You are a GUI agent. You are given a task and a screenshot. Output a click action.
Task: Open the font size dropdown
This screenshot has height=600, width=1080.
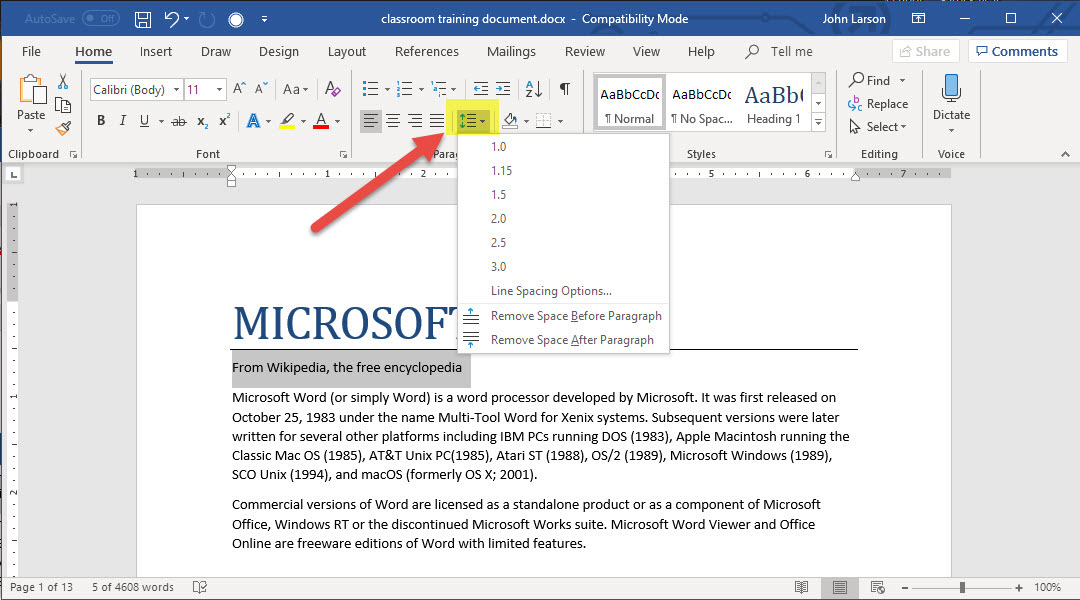coord(220,90)
